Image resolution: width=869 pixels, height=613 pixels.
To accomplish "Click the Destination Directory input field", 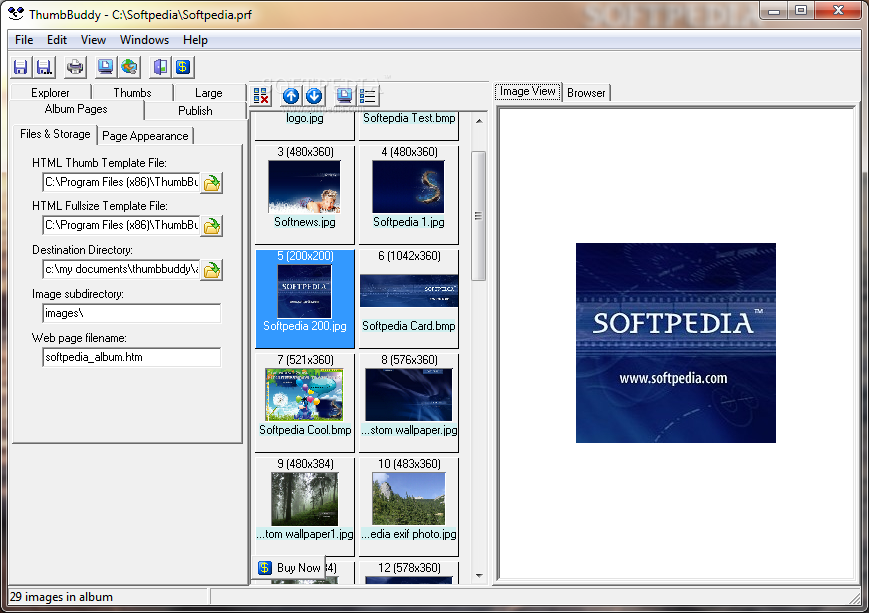I will click(121, 269).
